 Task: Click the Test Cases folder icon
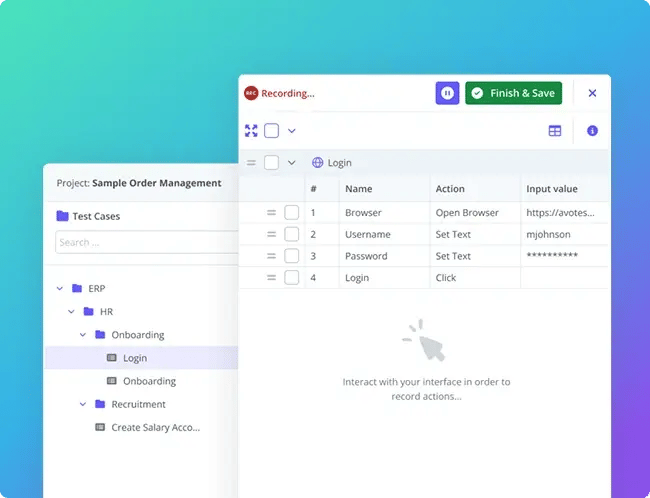click(62, 216)
